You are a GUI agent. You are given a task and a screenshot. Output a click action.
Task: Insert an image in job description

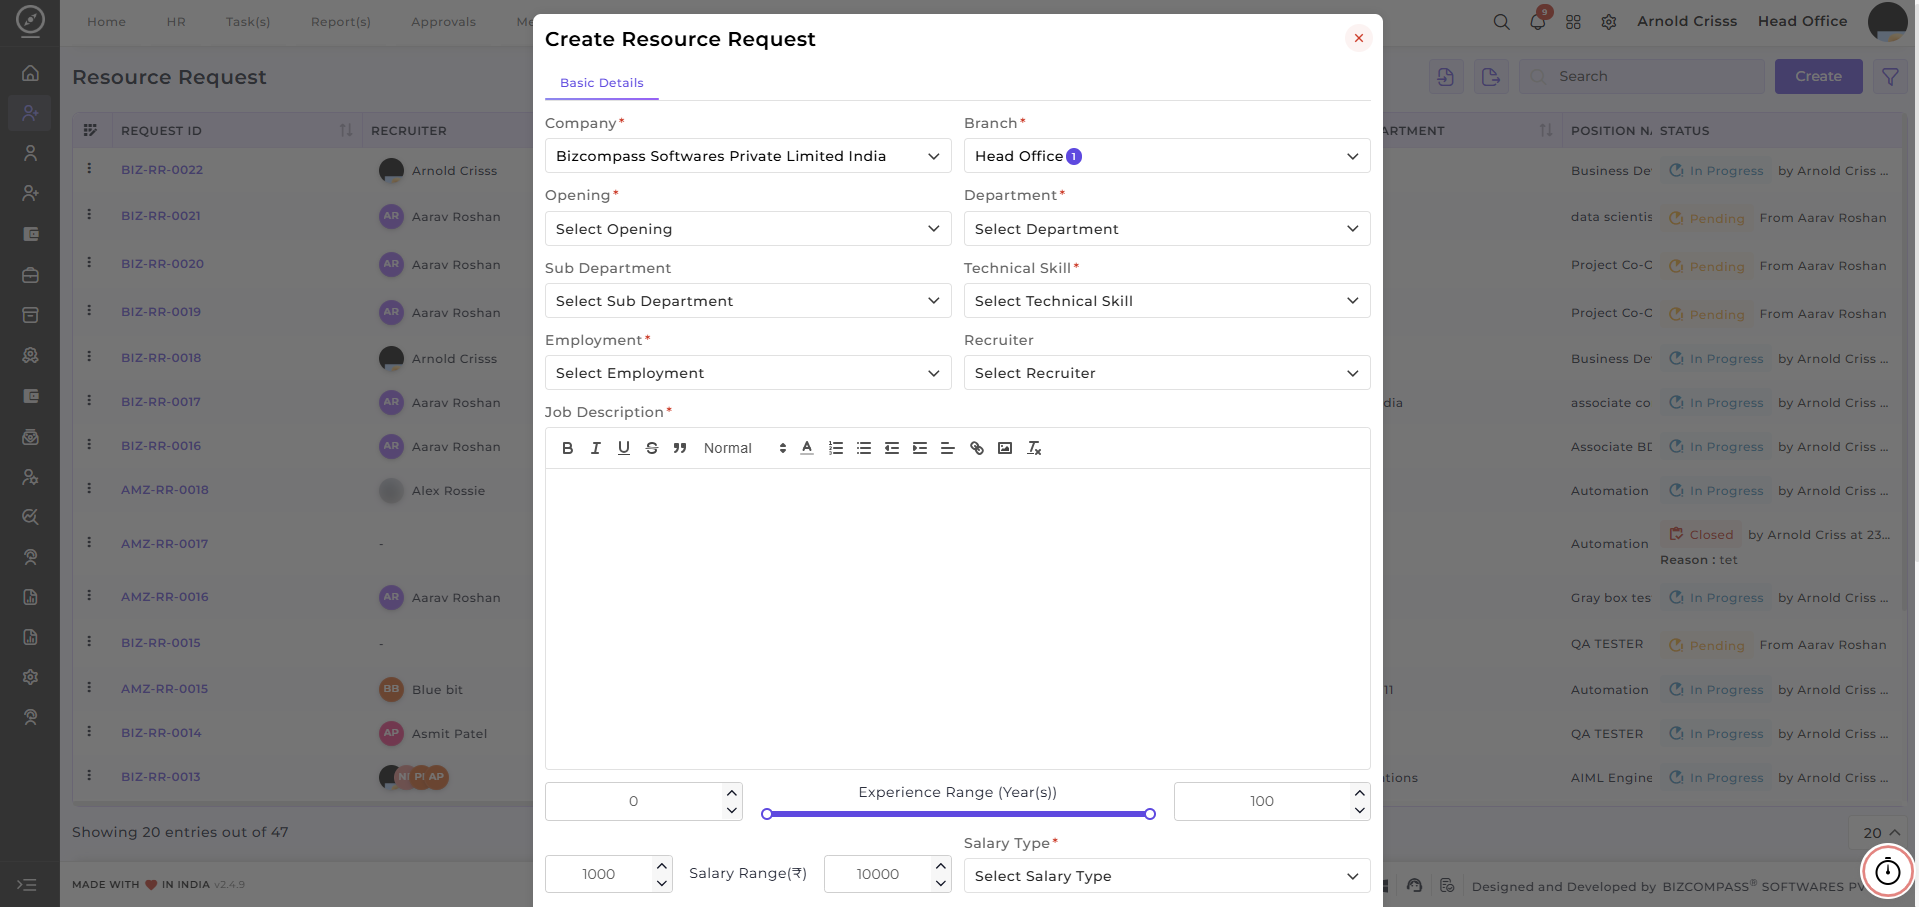click(1005, 448)
